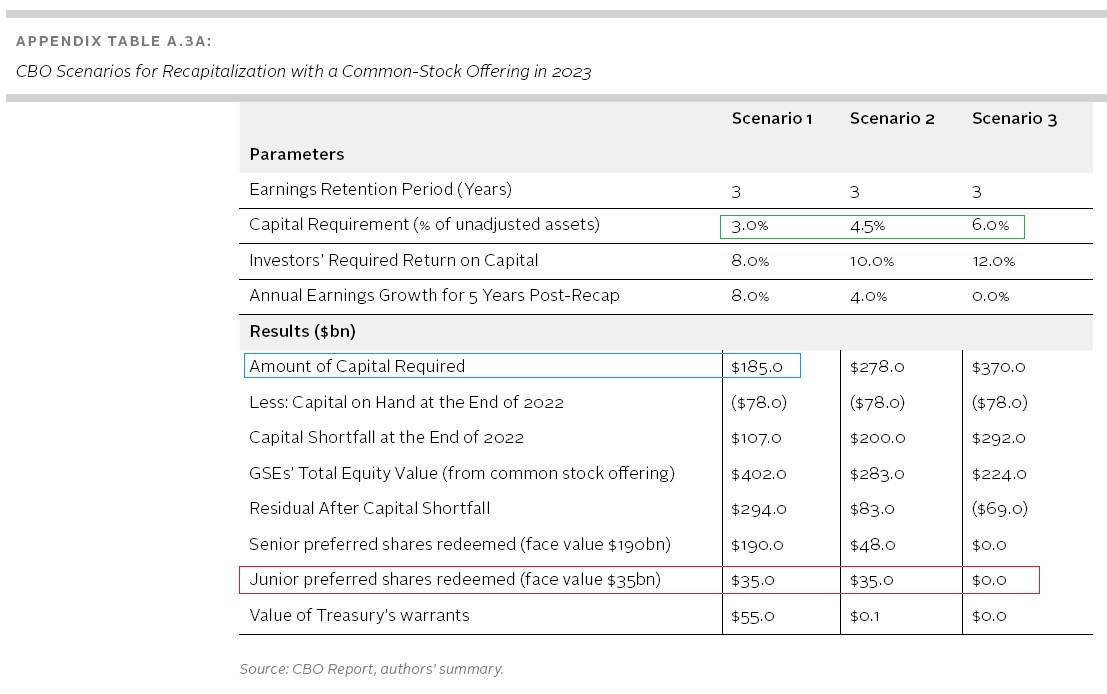
Task: Select the Annual Earnings Growth row label
Action: pyautogui.click(x=434, y=296)
